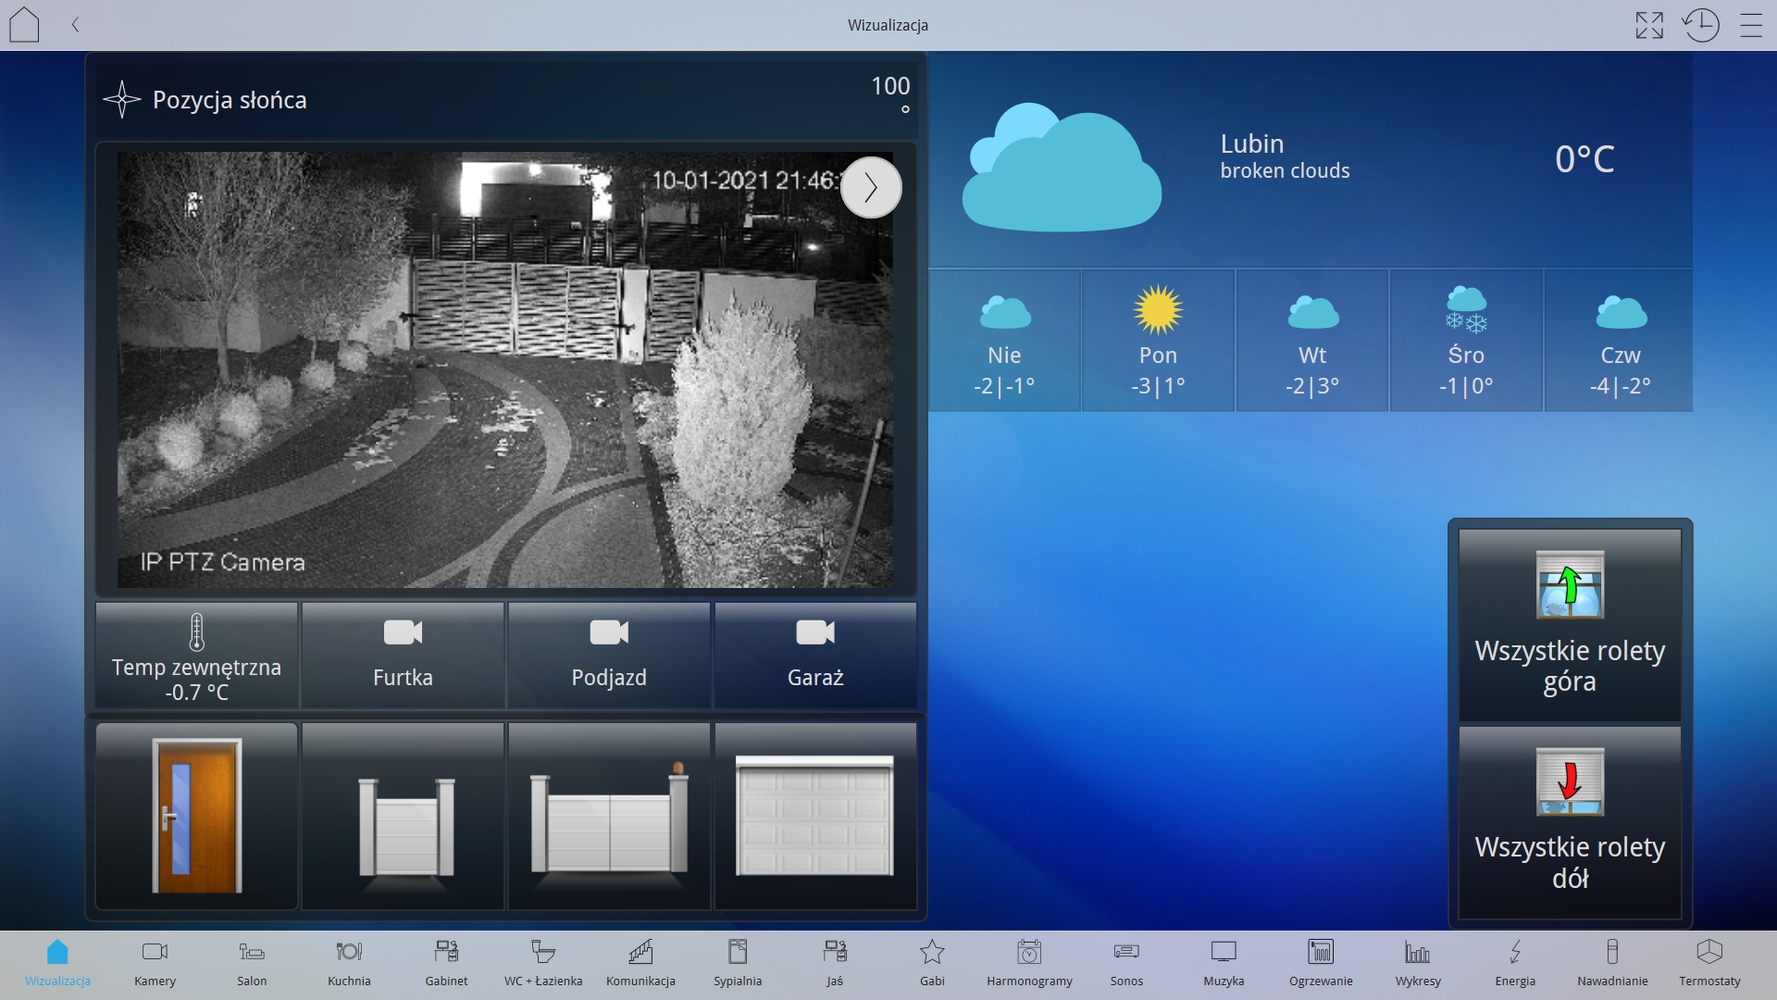Raise all blinds with Wszystkie rolety góra
This screenshot has width=1777, height=1000.
tap(1569, 624)
